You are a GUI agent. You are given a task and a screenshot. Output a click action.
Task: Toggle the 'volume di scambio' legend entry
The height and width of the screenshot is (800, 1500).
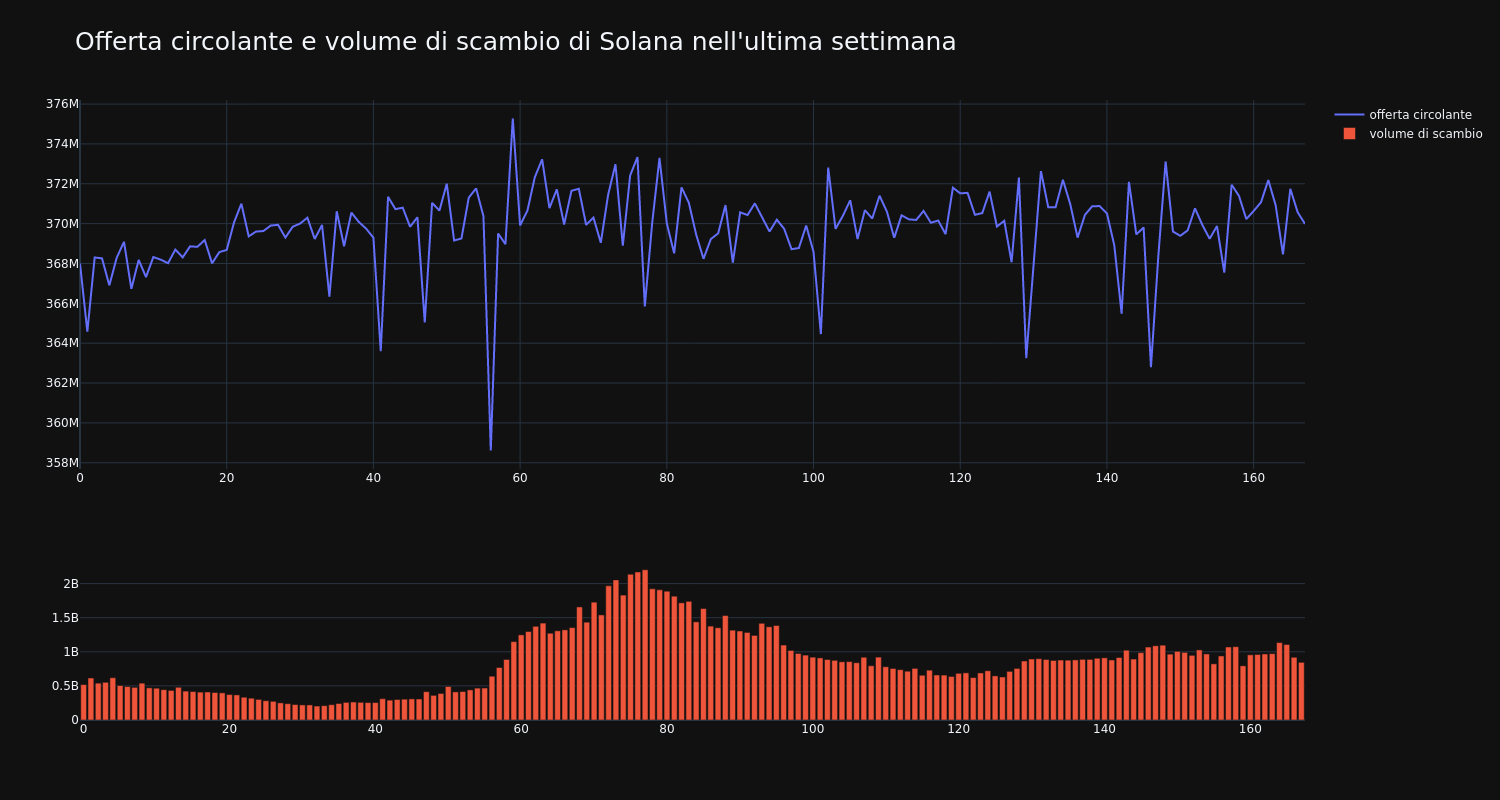(x=1408, y=134)
